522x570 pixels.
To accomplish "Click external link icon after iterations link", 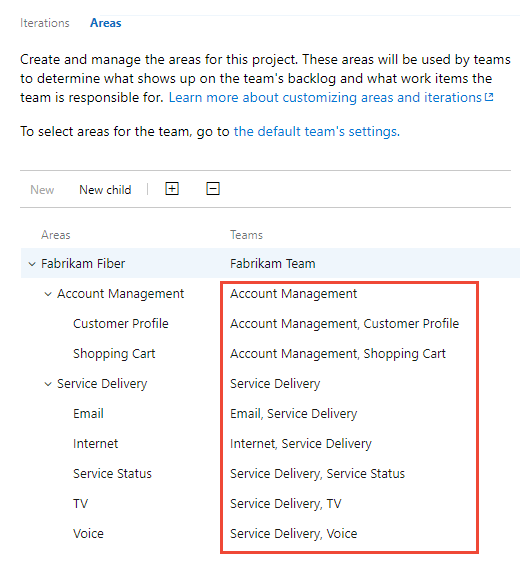I will [x=489, y=97].
